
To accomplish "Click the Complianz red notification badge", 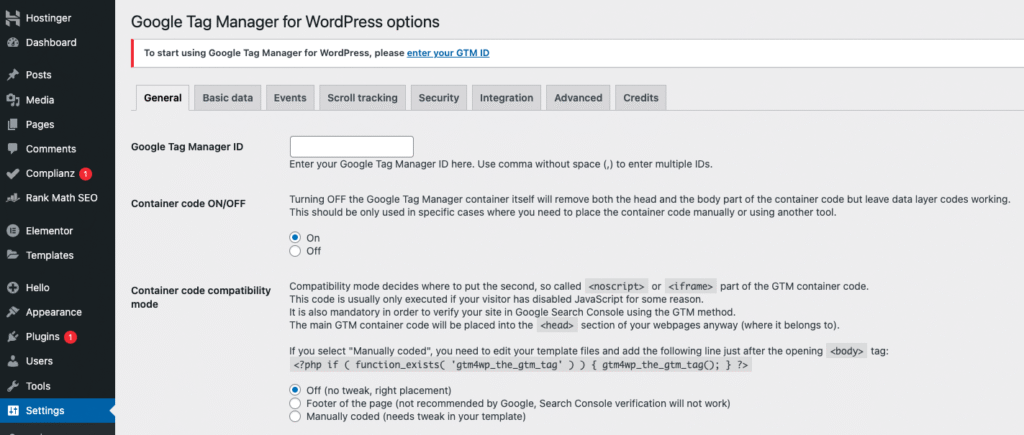I will point(86,174).
